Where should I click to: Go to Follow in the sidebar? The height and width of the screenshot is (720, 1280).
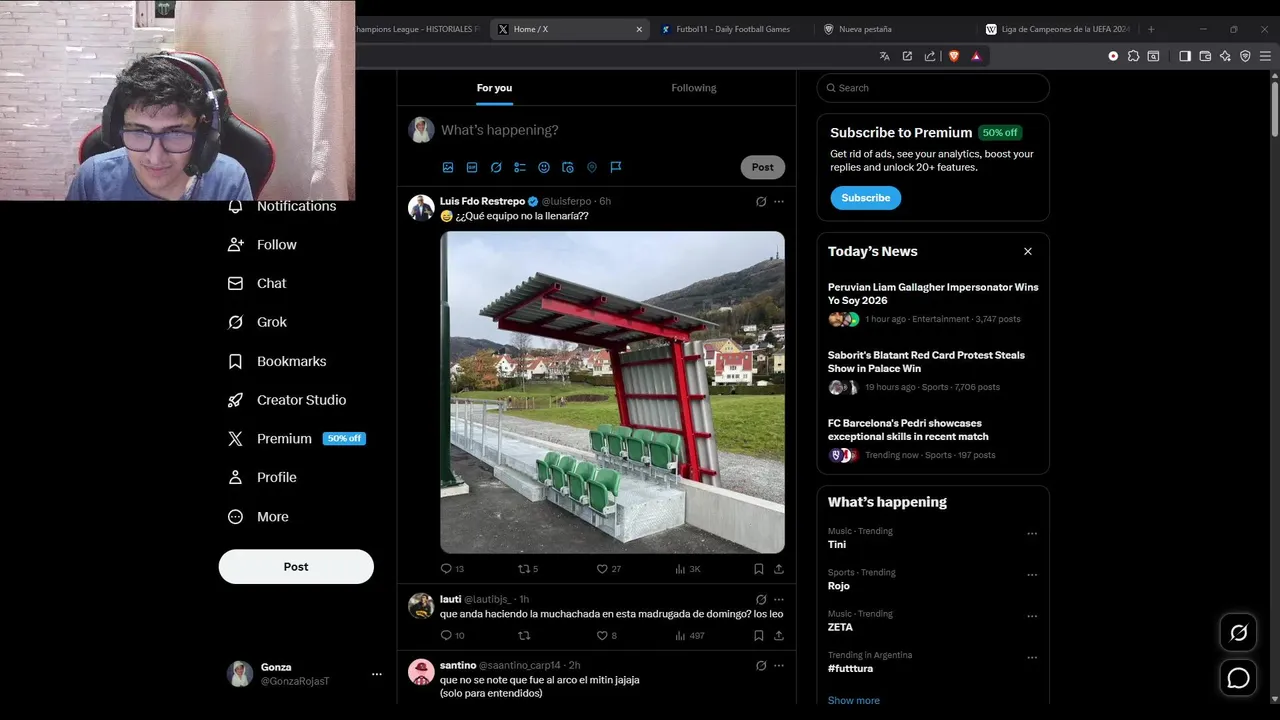point(262,245)
